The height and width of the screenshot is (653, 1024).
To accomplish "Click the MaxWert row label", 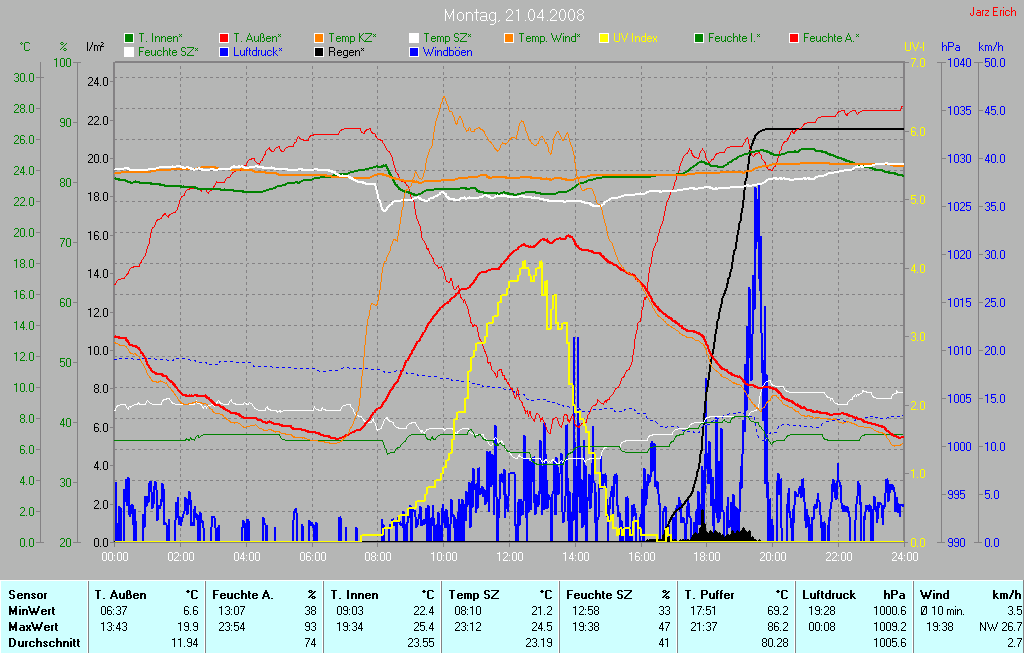I will pyautogui.click(x=31, y=626).
